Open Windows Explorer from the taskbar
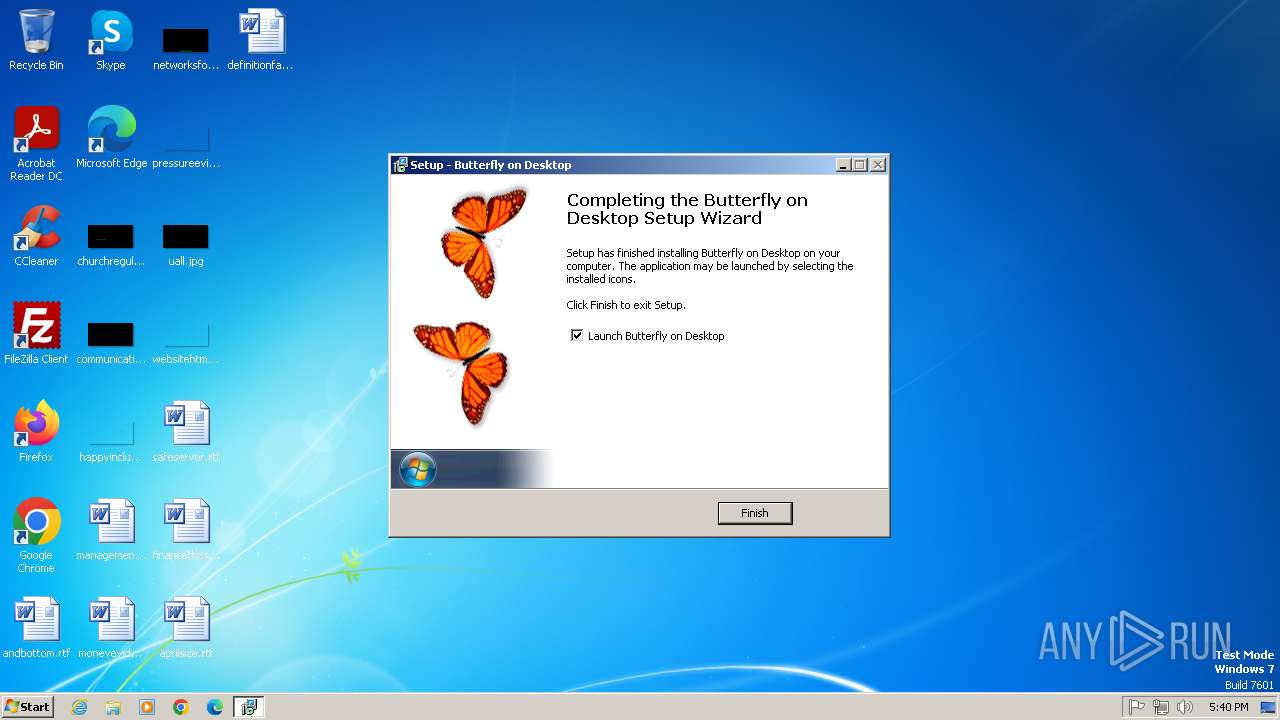Image resolution: width=1280 pixels, height=720 pixels. coord(113,707)
